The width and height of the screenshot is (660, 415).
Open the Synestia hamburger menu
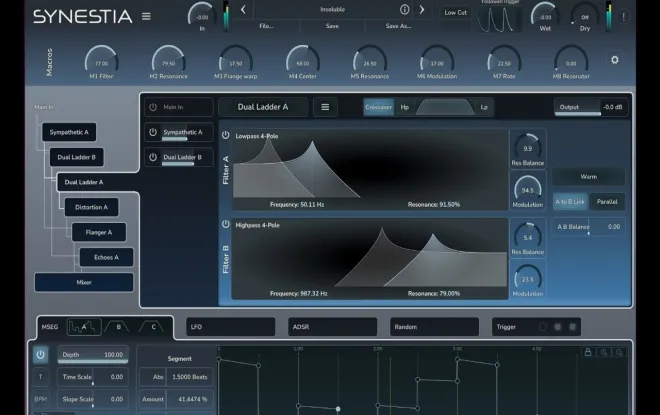click(x=146, y=16)
